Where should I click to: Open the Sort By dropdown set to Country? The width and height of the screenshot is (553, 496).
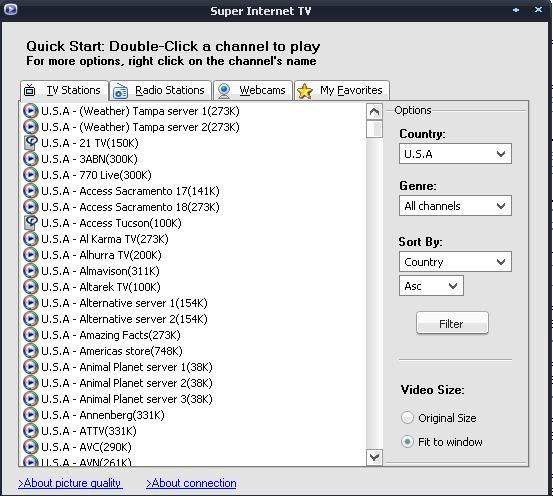455,261
